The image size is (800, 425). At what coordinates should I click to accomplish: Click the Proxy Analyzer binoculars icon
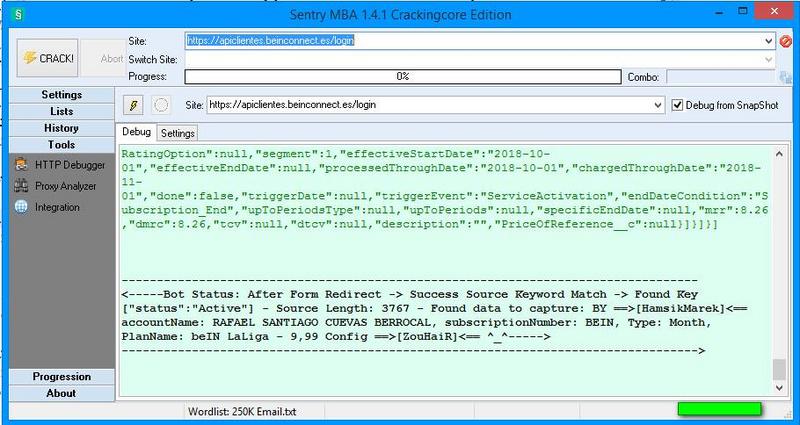pos(21,186)
